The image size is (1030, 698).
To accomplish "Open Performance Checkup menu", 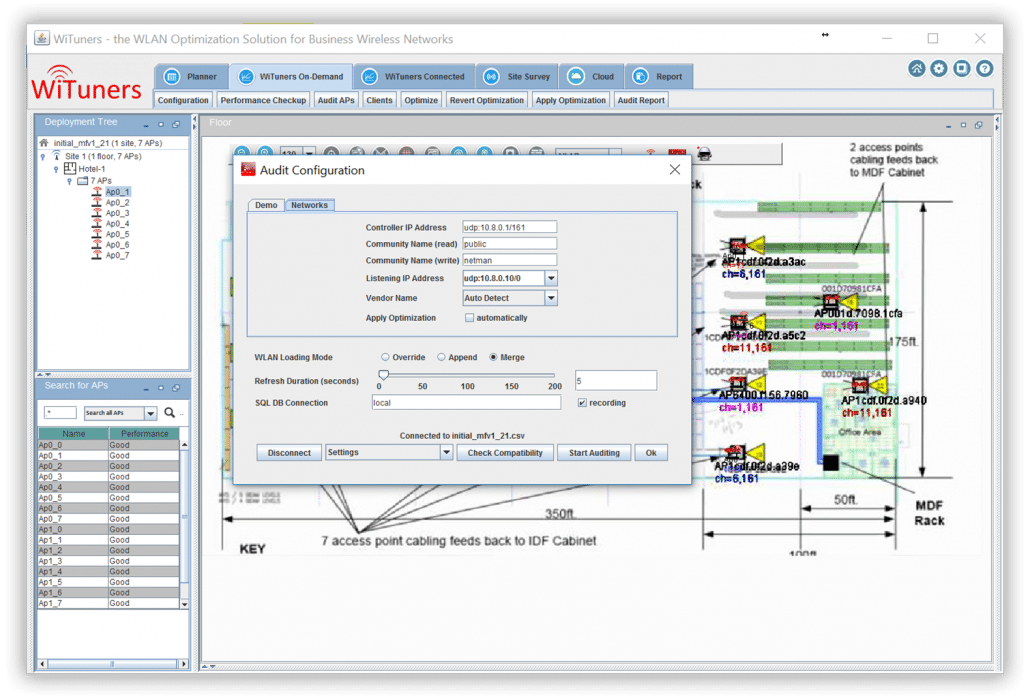I will tap(263, 100).
